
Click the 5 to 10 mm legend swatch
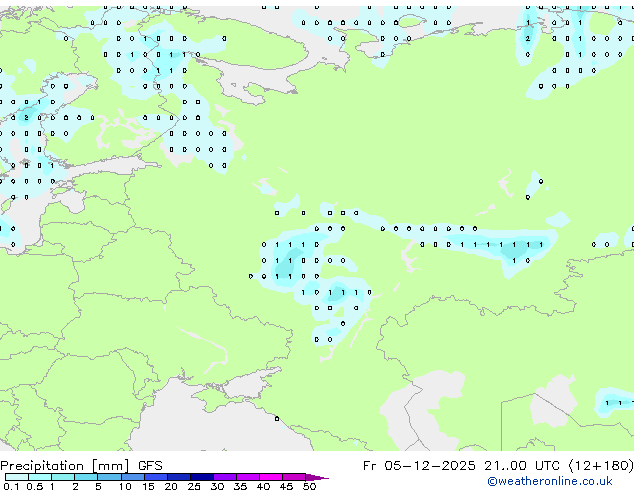[109, 477]
